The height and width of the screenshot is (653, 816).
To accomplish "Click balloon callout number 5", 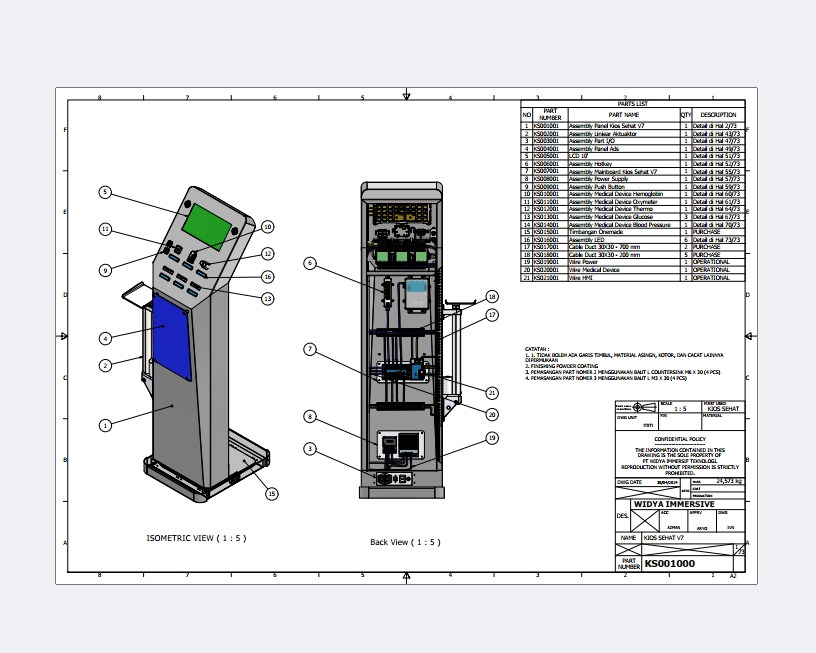I will 105,192.
